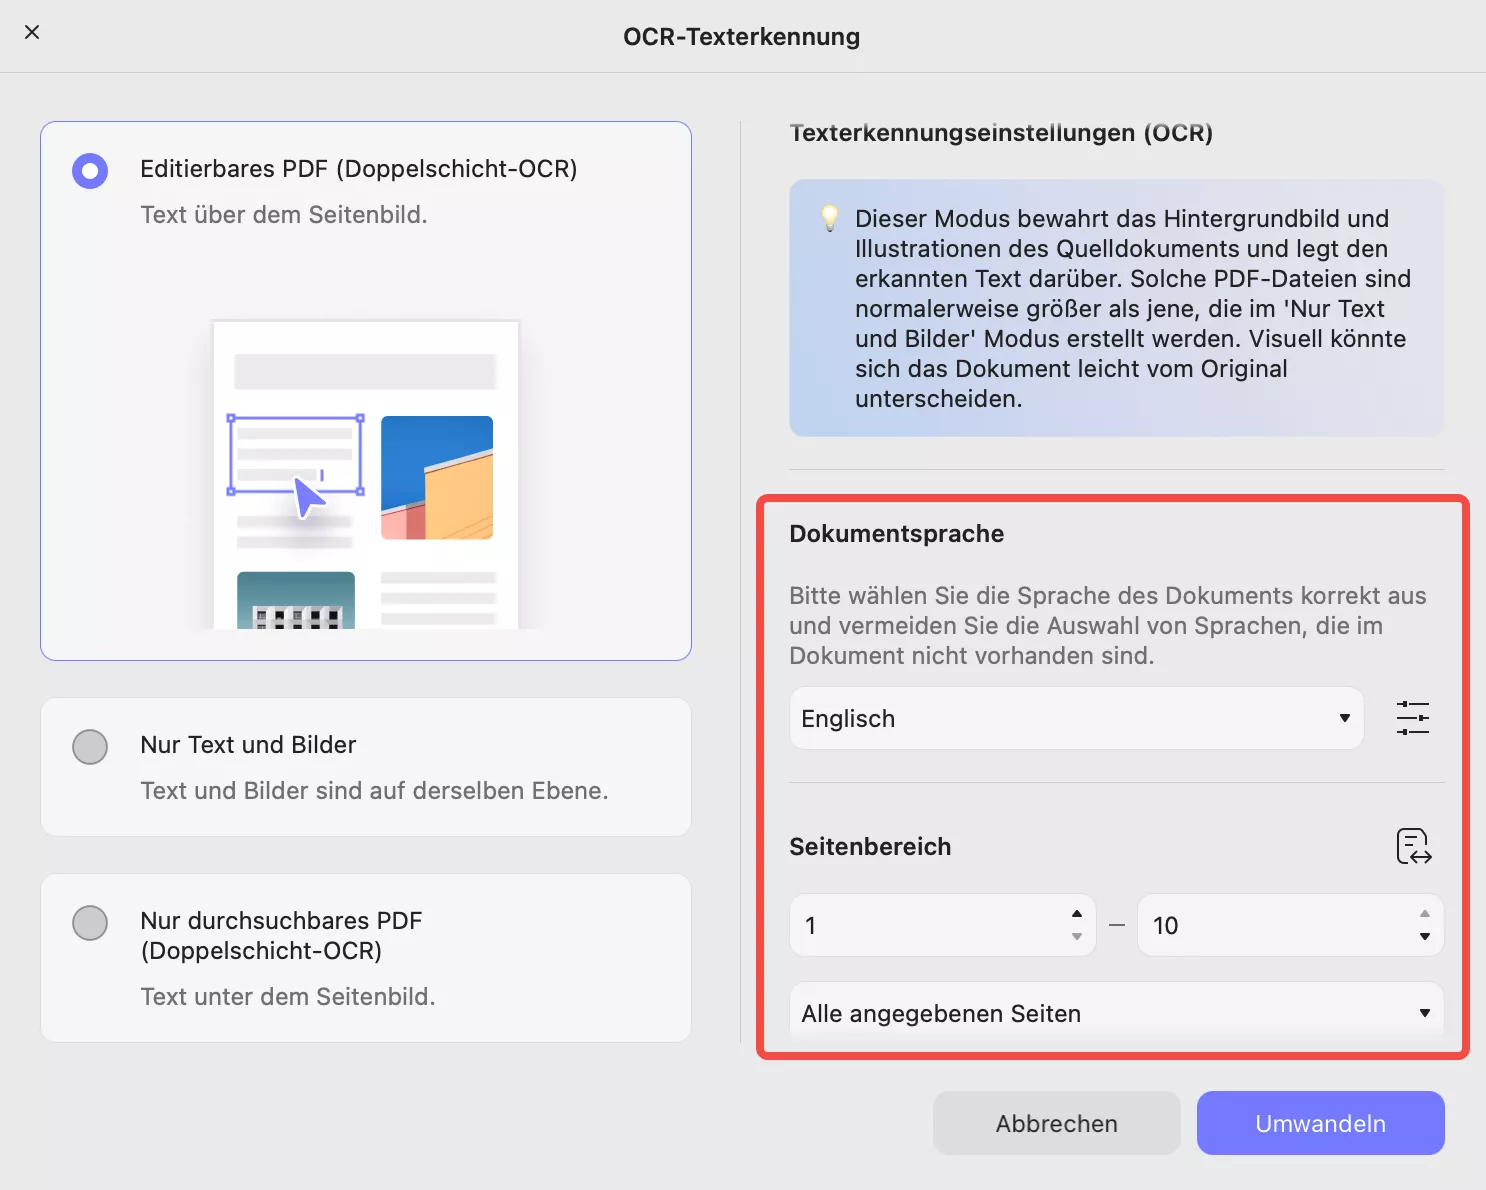
Task: Open the advanced language settings sliders icon
Action: pos(1413,718)
